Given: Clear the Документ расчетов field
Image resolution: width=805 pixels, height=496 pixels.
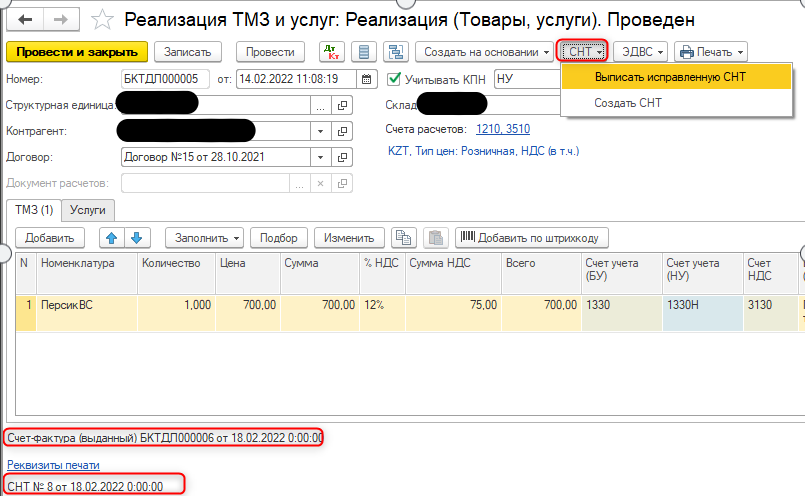Looking at the screenshot, I should (x=320, y=183).
